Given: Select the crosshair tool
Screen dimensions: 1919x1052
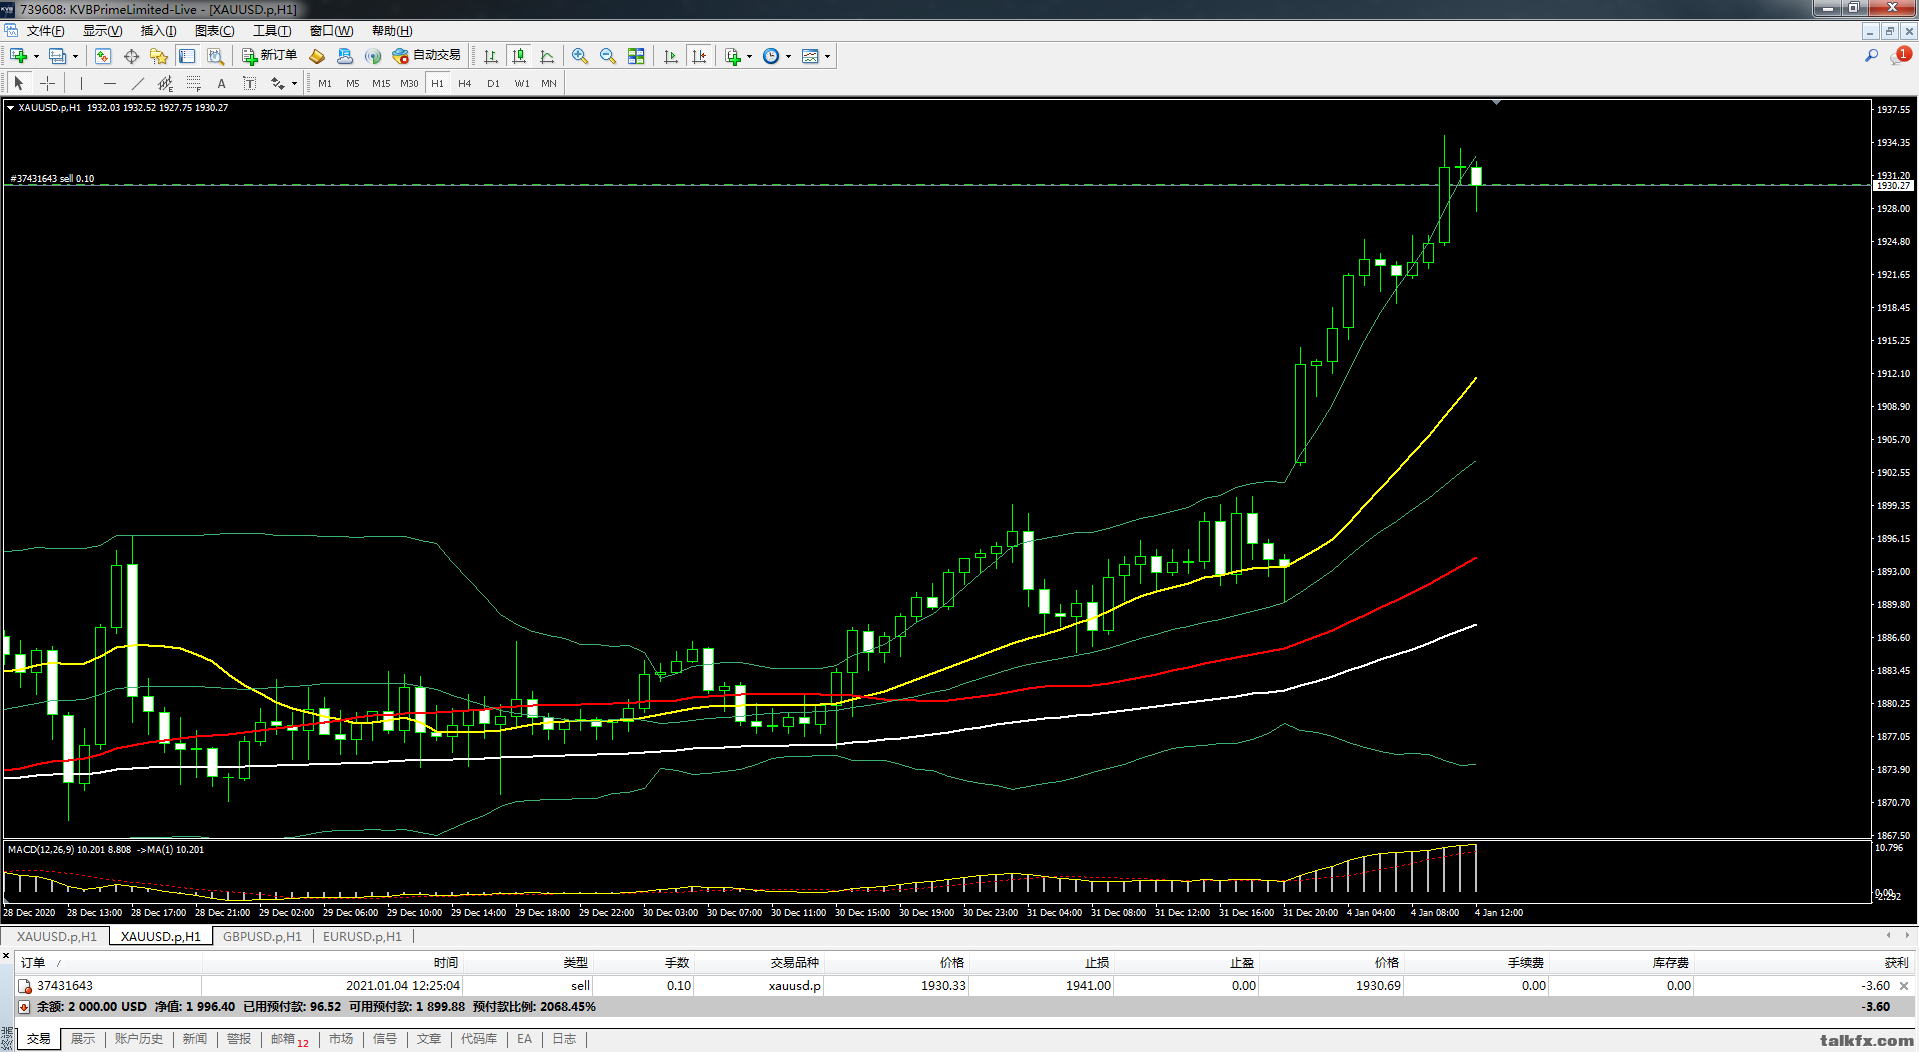Looking at the screenshot, I should pos(47,83).
